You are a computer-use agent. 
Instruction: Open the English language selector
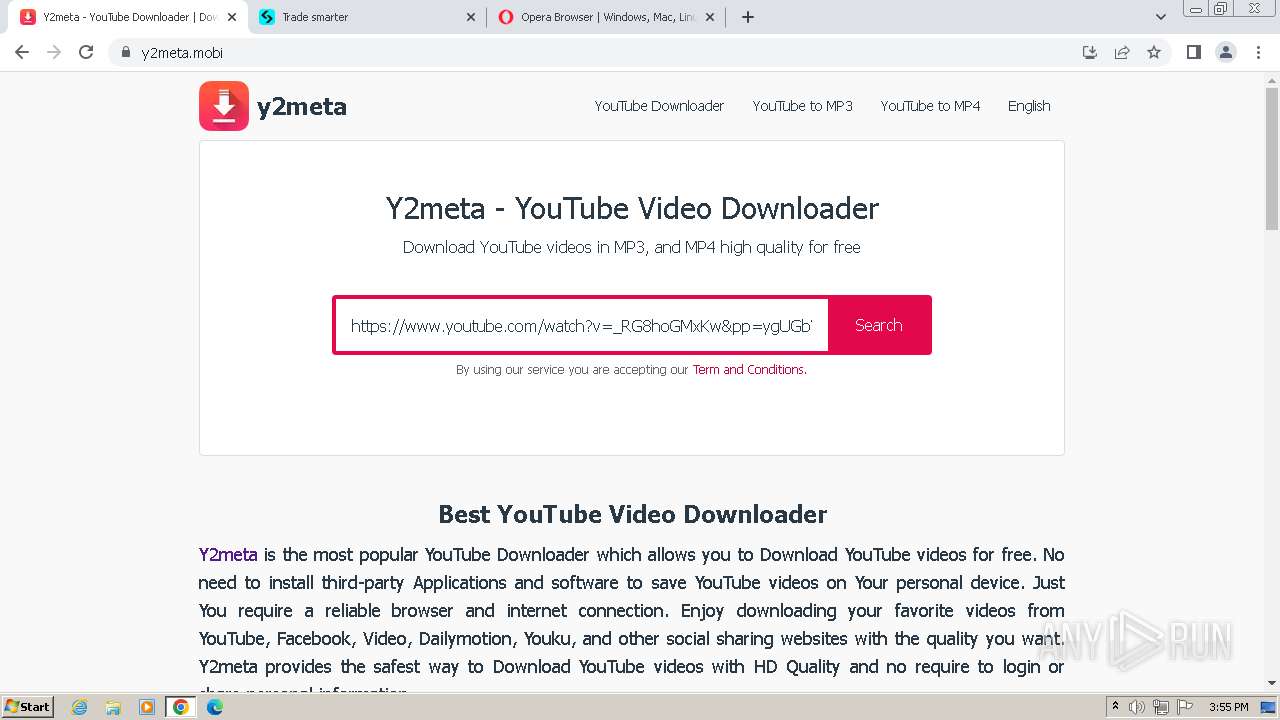click(1029, 106)
